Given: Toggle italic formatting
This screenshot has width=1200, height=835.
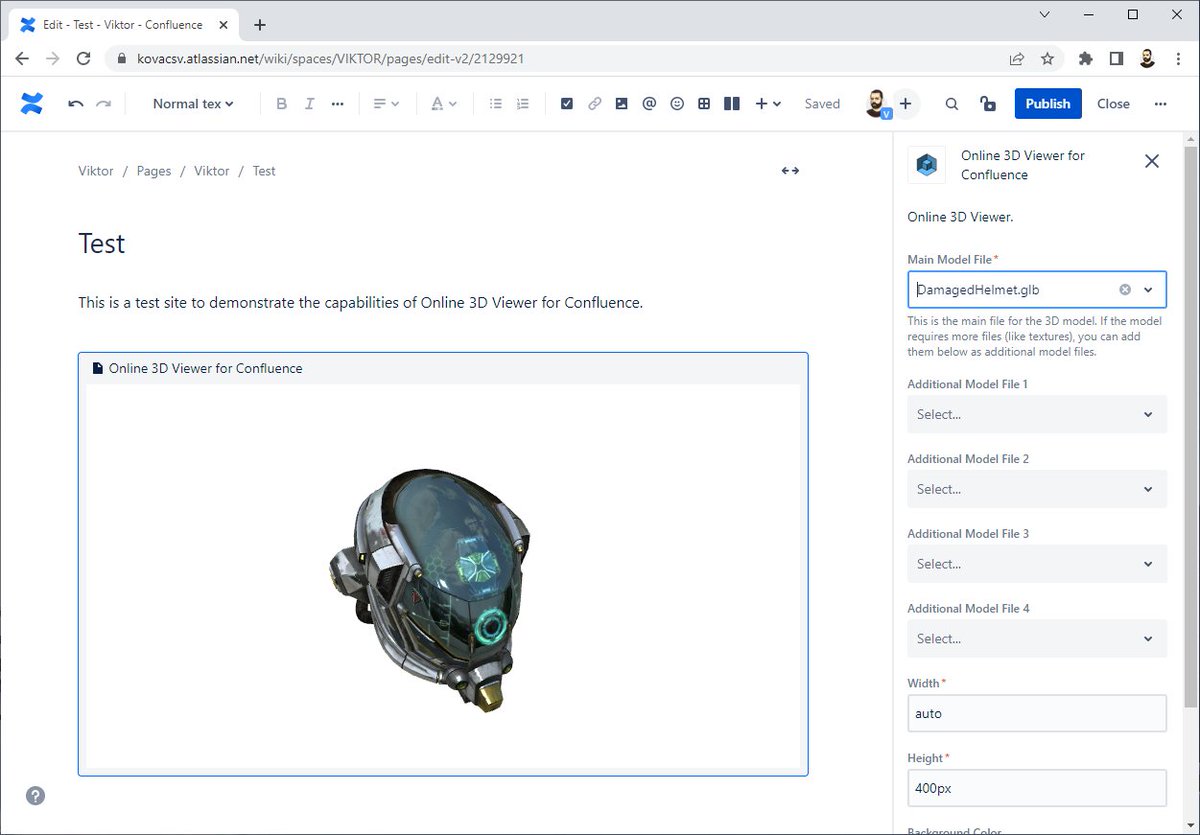Looking at the screenshot, I should [x=309, y=103].
